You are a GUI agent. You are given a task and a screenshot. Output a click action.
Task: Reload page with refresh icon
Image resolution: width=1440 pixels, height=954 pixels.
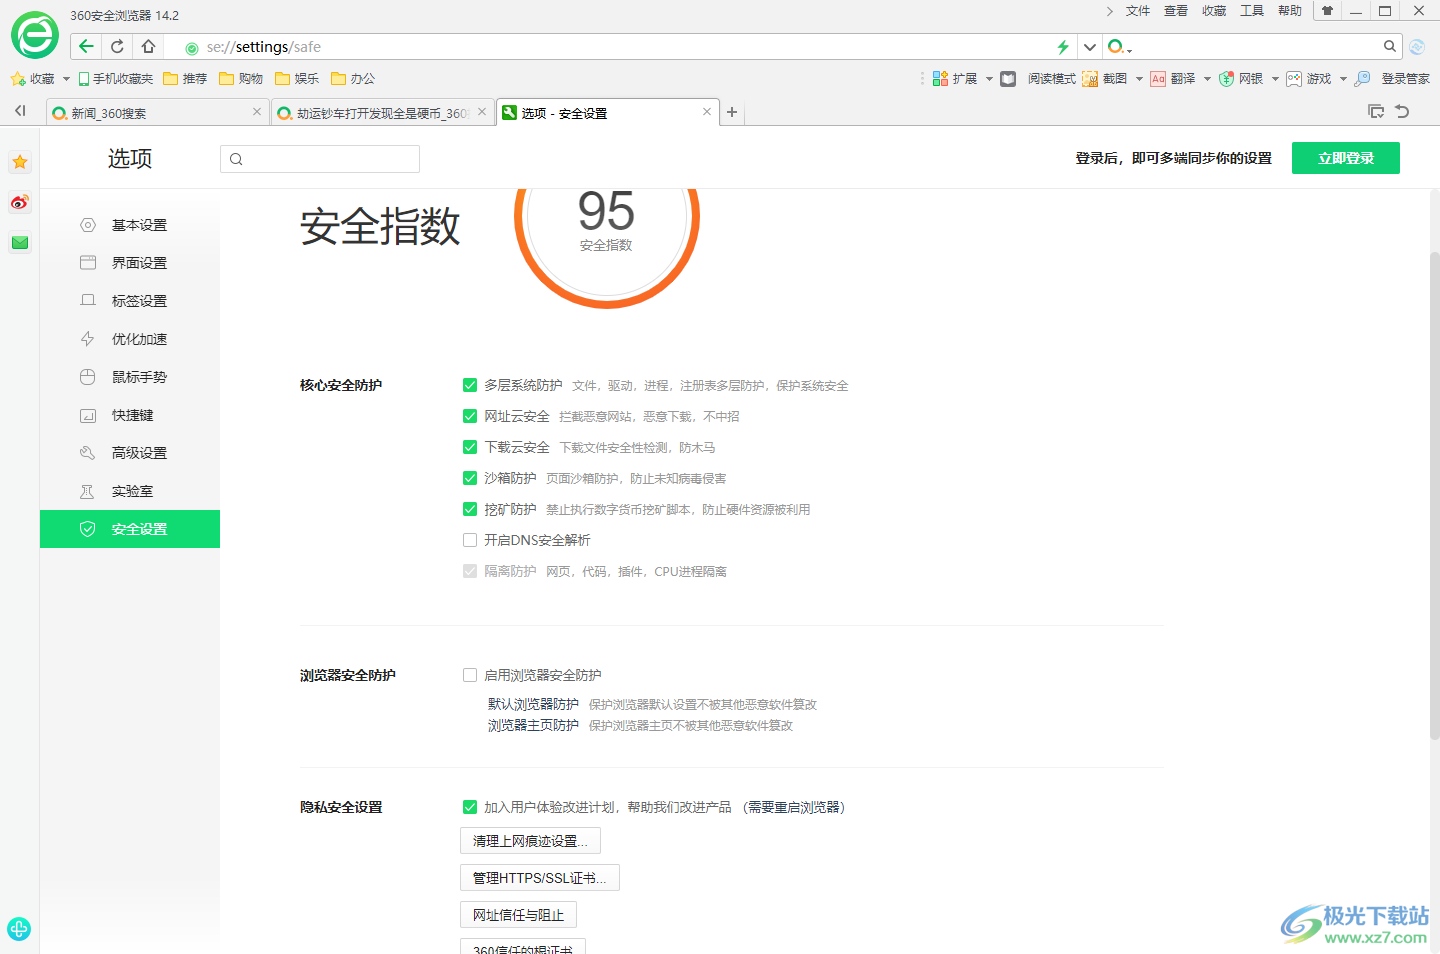point(117,46)
